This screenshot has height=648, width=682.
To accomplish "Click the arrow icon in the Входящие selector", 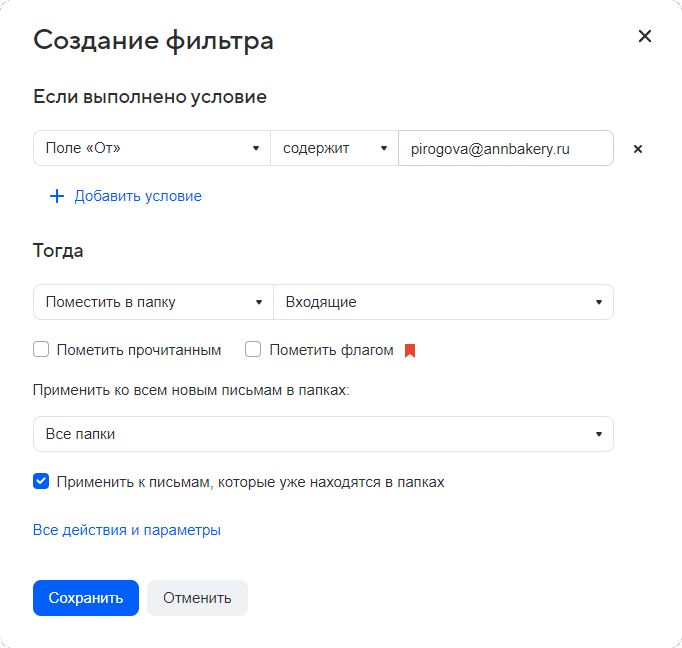I will coord(598,302).
